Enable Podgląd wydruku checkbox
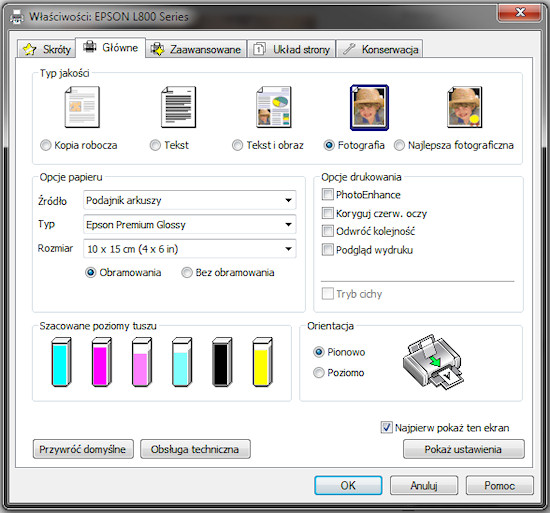550x513 pixels. pos(328,250)
